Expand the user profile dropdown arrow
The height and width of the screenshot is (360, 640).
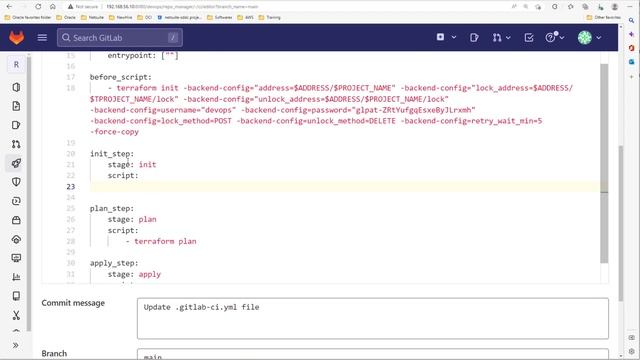[x=599, y=38]
